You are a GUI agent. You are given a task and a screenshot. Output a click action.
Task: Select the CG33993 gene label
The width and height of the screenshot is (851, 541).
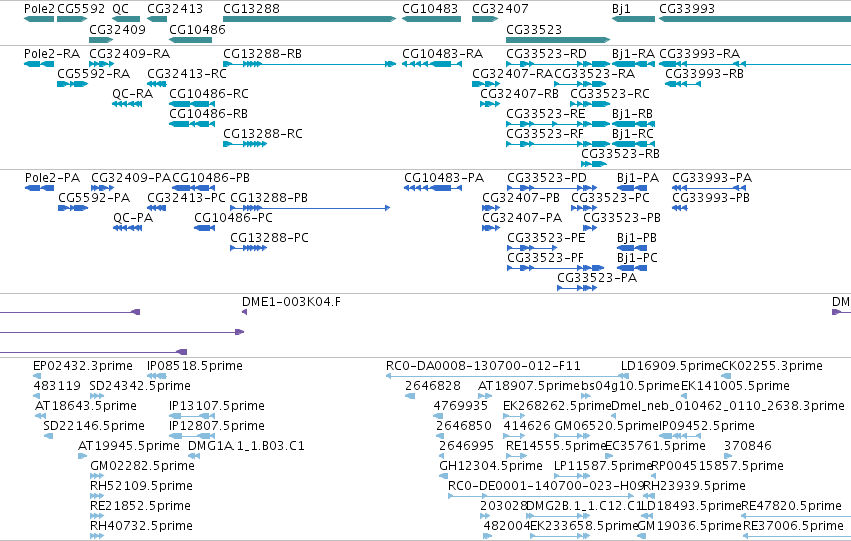pos(687,9)
